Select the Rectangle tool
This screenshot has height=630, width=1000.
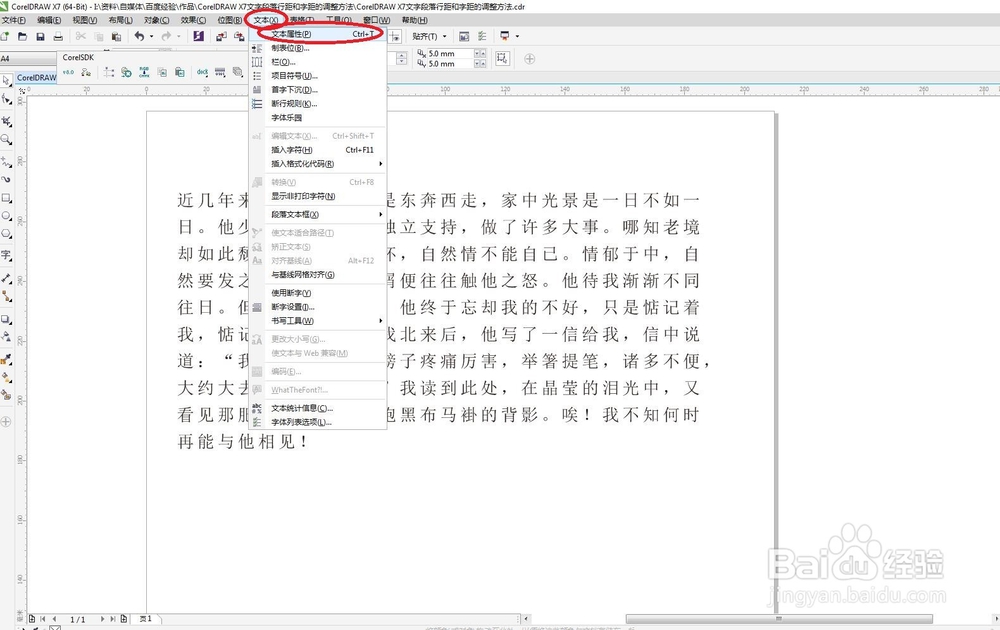tap(6, 198)
